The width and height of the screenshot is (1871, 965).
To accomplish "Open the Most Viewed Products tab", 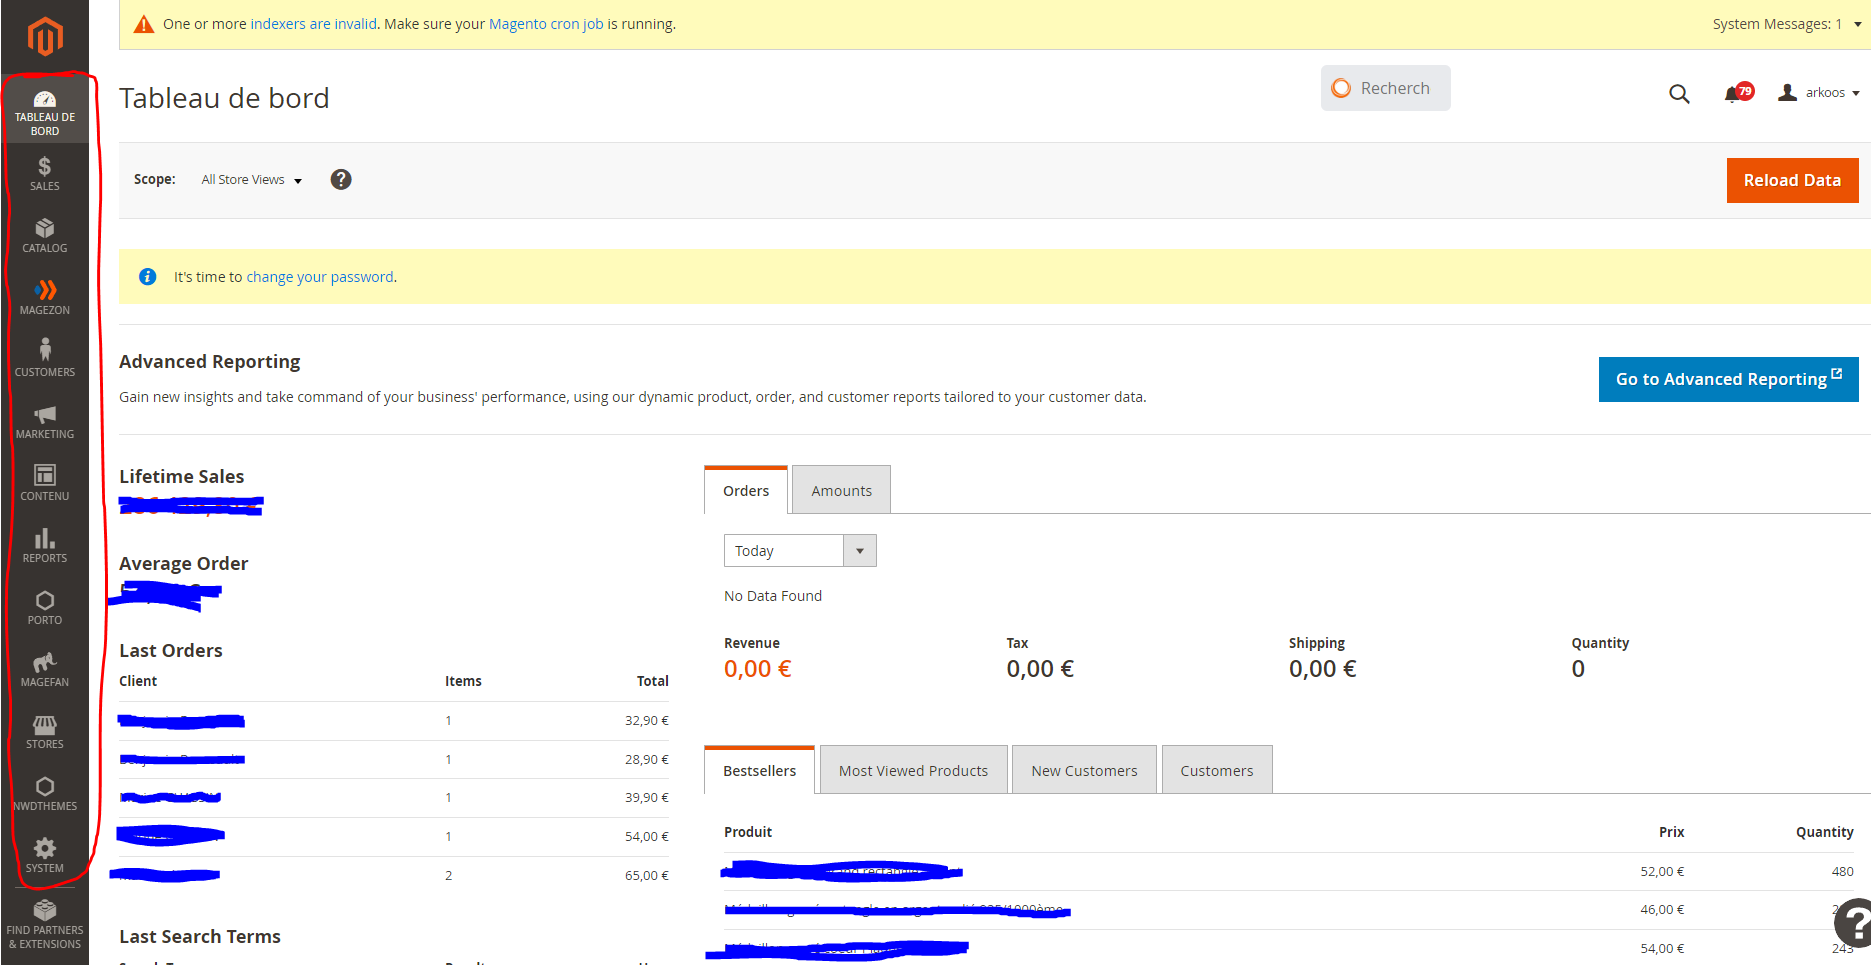I will click(913, 770).
